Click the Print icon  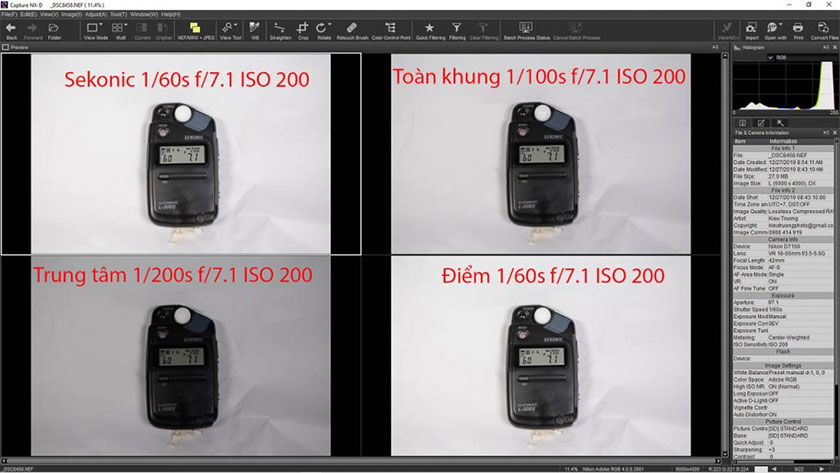(x=798, y=31)
